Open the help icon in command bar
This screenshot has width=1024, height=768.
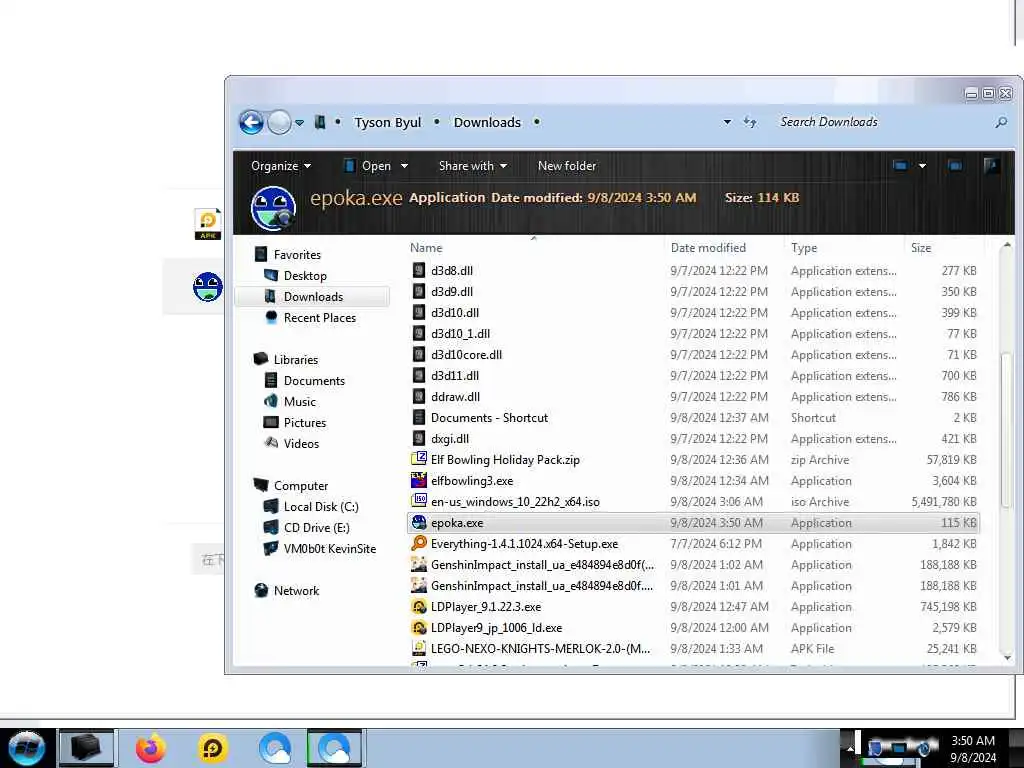(x=991, y=166)
